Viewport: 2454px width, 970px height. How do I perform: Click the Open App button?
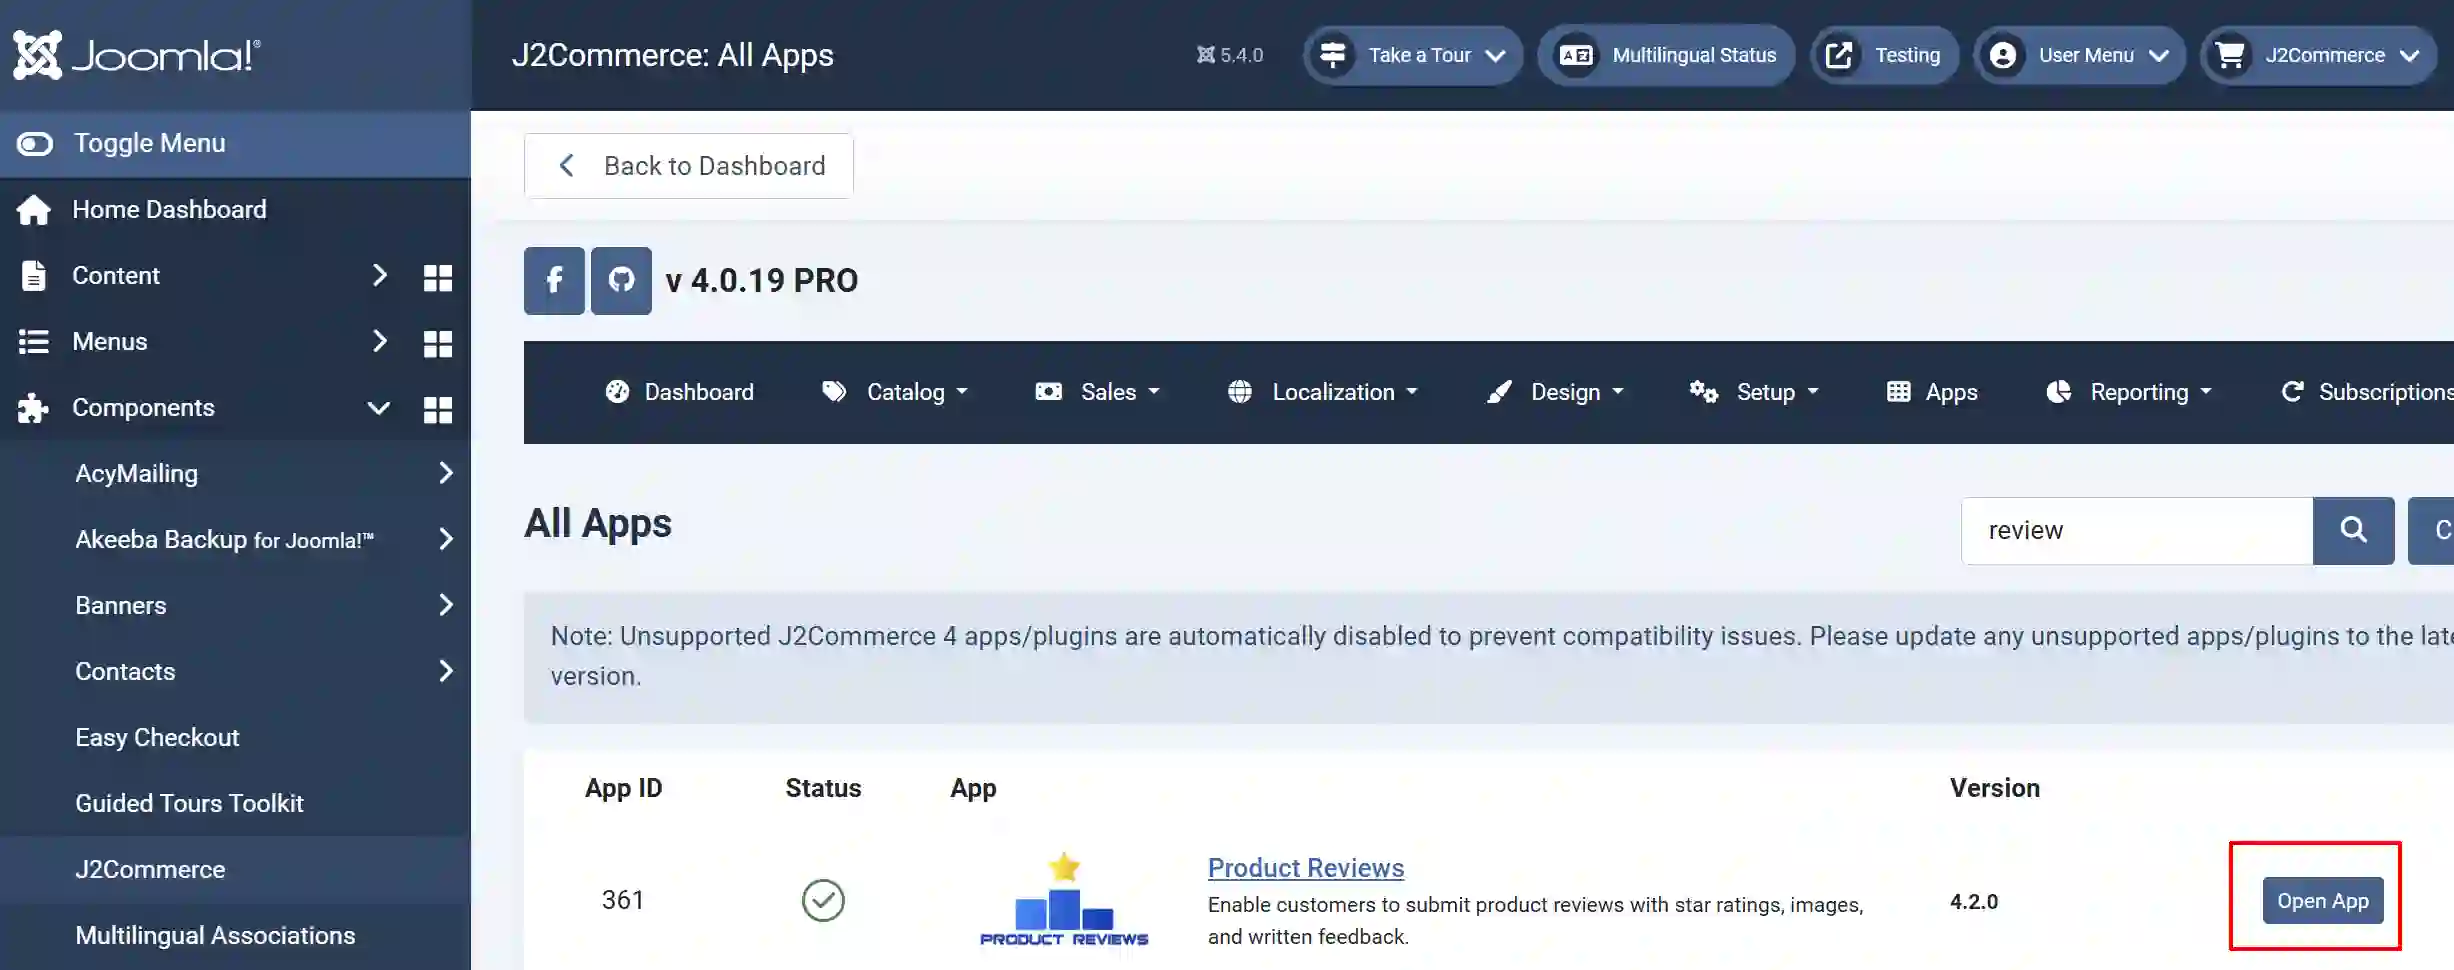(x=2323, y=901)
